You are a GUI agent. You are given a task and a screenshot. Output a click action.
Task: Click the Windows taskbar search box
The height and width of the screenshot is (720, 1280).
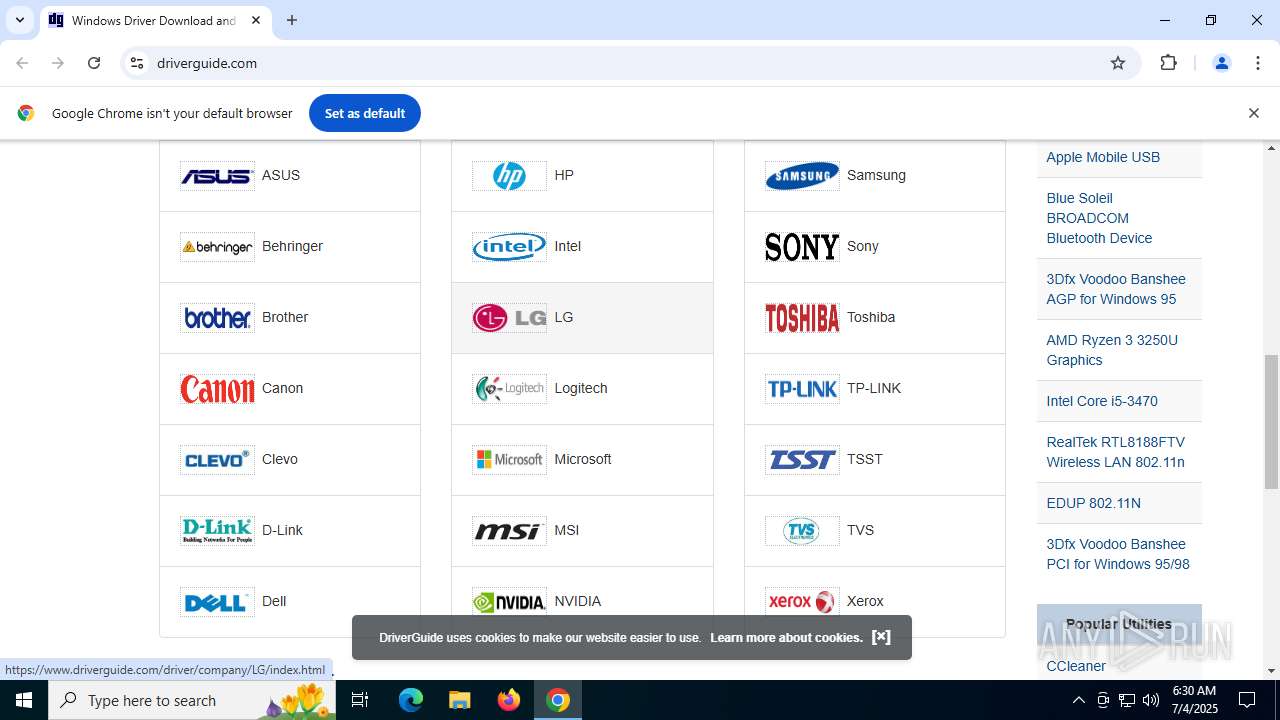click(194, 700)
